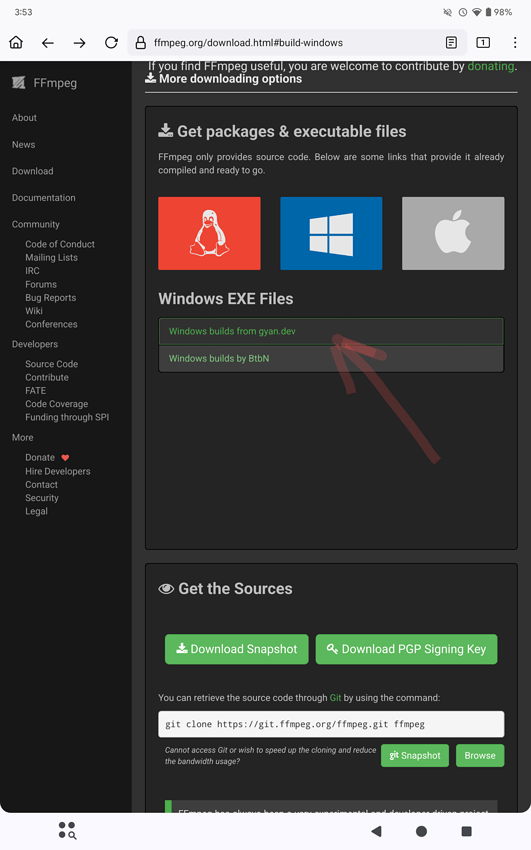This screenshot has width=531, height=850.
Task: Select the Apple macOS packages tile
Action: (x=453, y=233)
